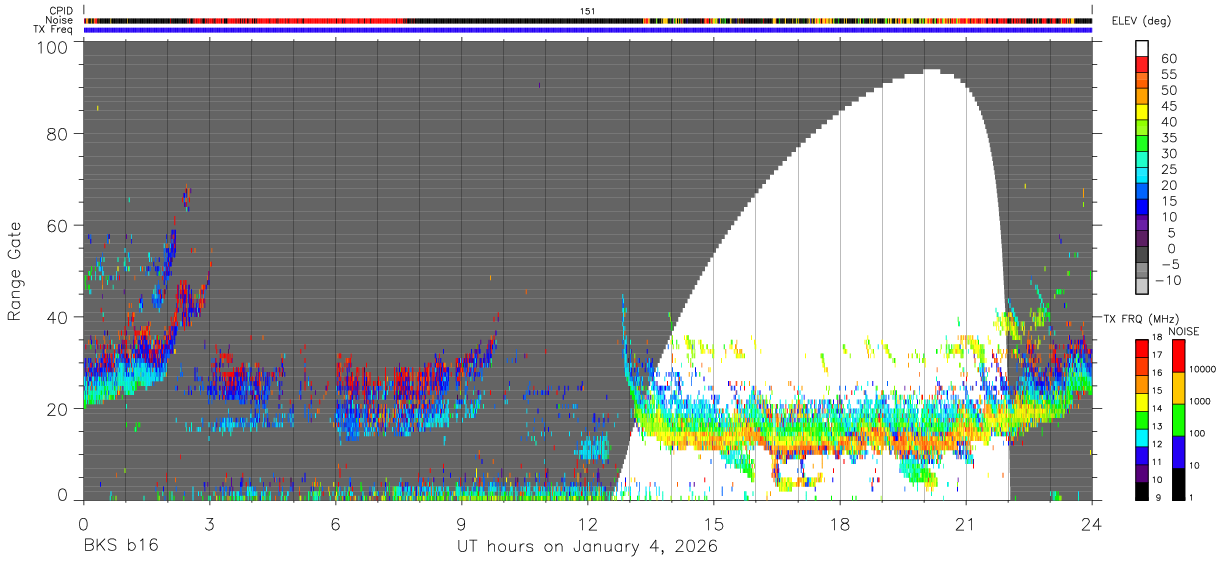Click the "TX Freq" label beside the top bar

tap(53, 29)
